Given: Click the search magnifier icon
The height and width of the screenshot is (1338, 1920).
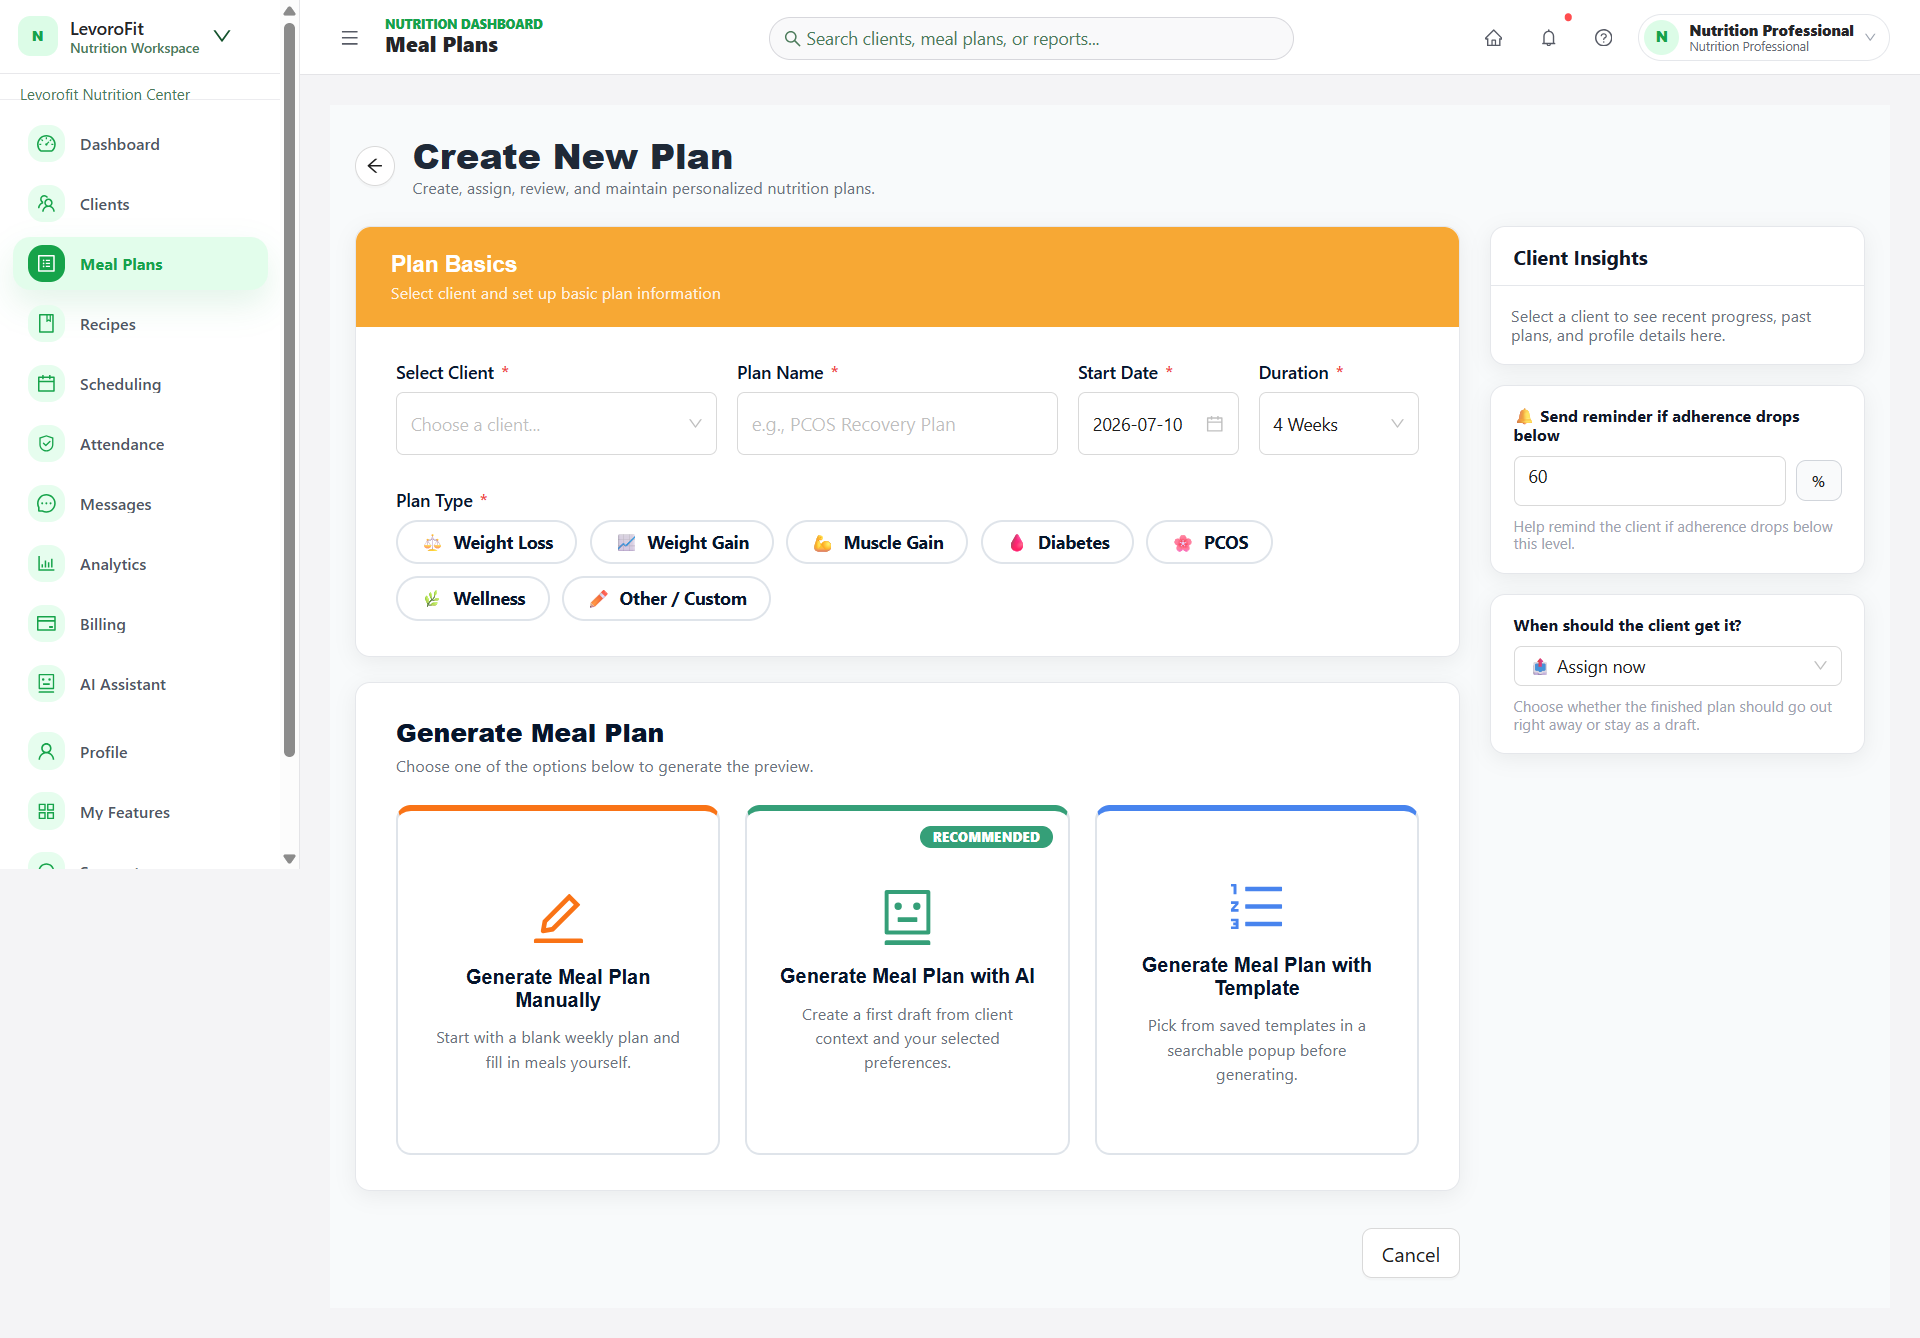Looking at the screenshot, I should tap(792, 39).
